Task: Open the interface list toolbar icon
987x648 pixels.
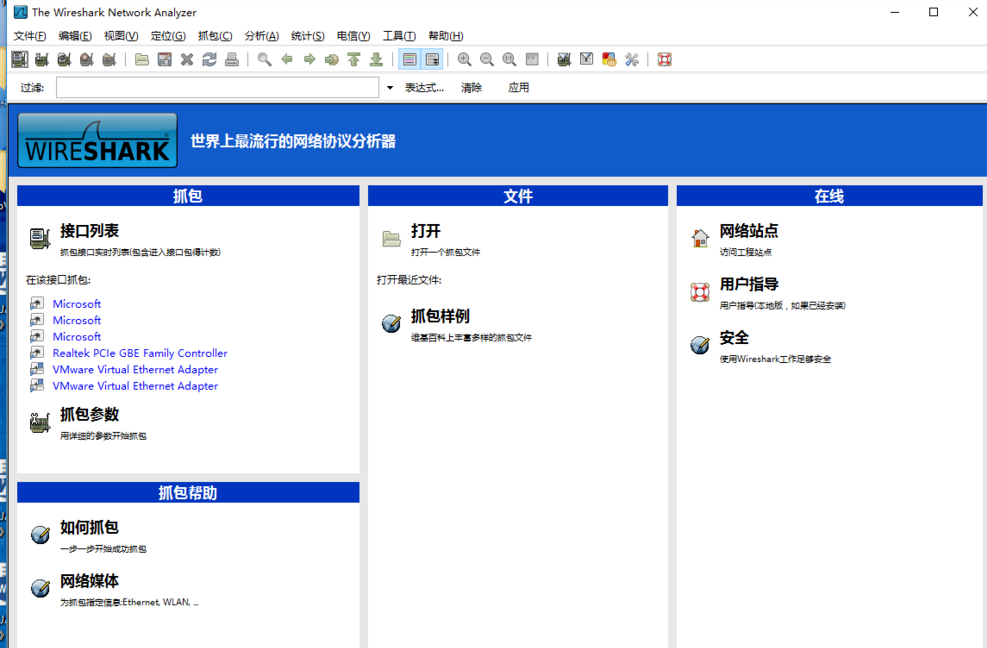Action: 19,59
